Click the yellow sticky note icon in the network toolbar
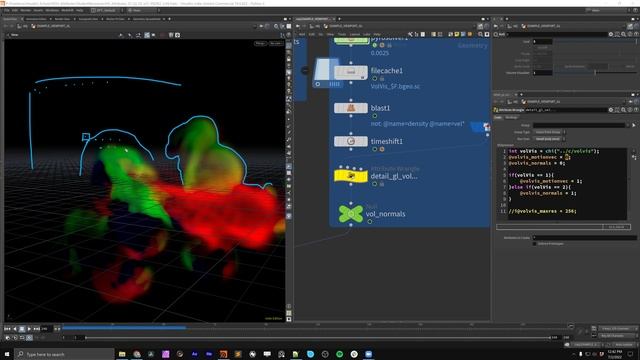640x360 pixels. 457,34
